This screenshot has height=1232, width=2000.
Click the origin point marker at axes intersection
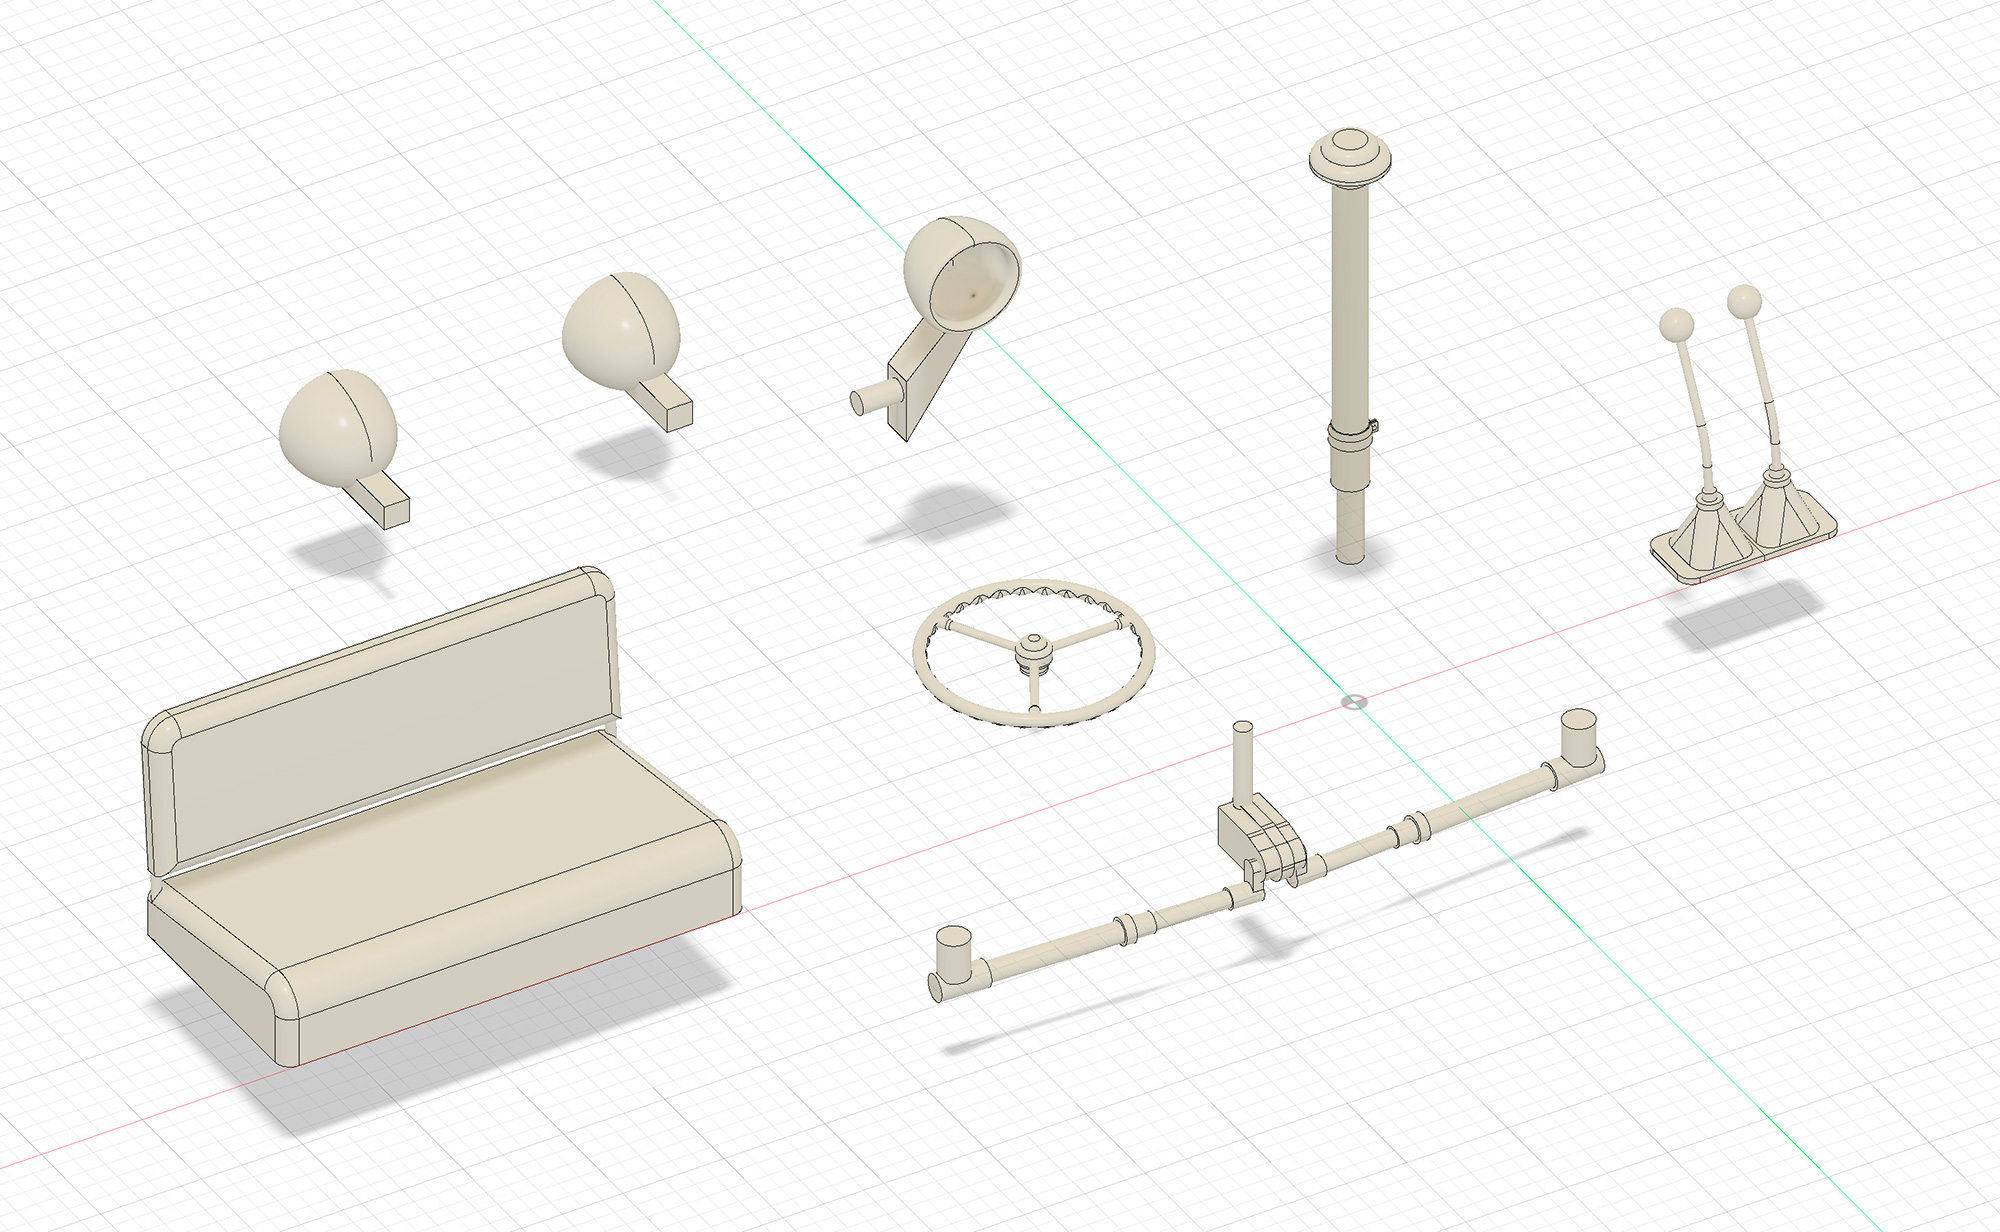[1354, 702]
